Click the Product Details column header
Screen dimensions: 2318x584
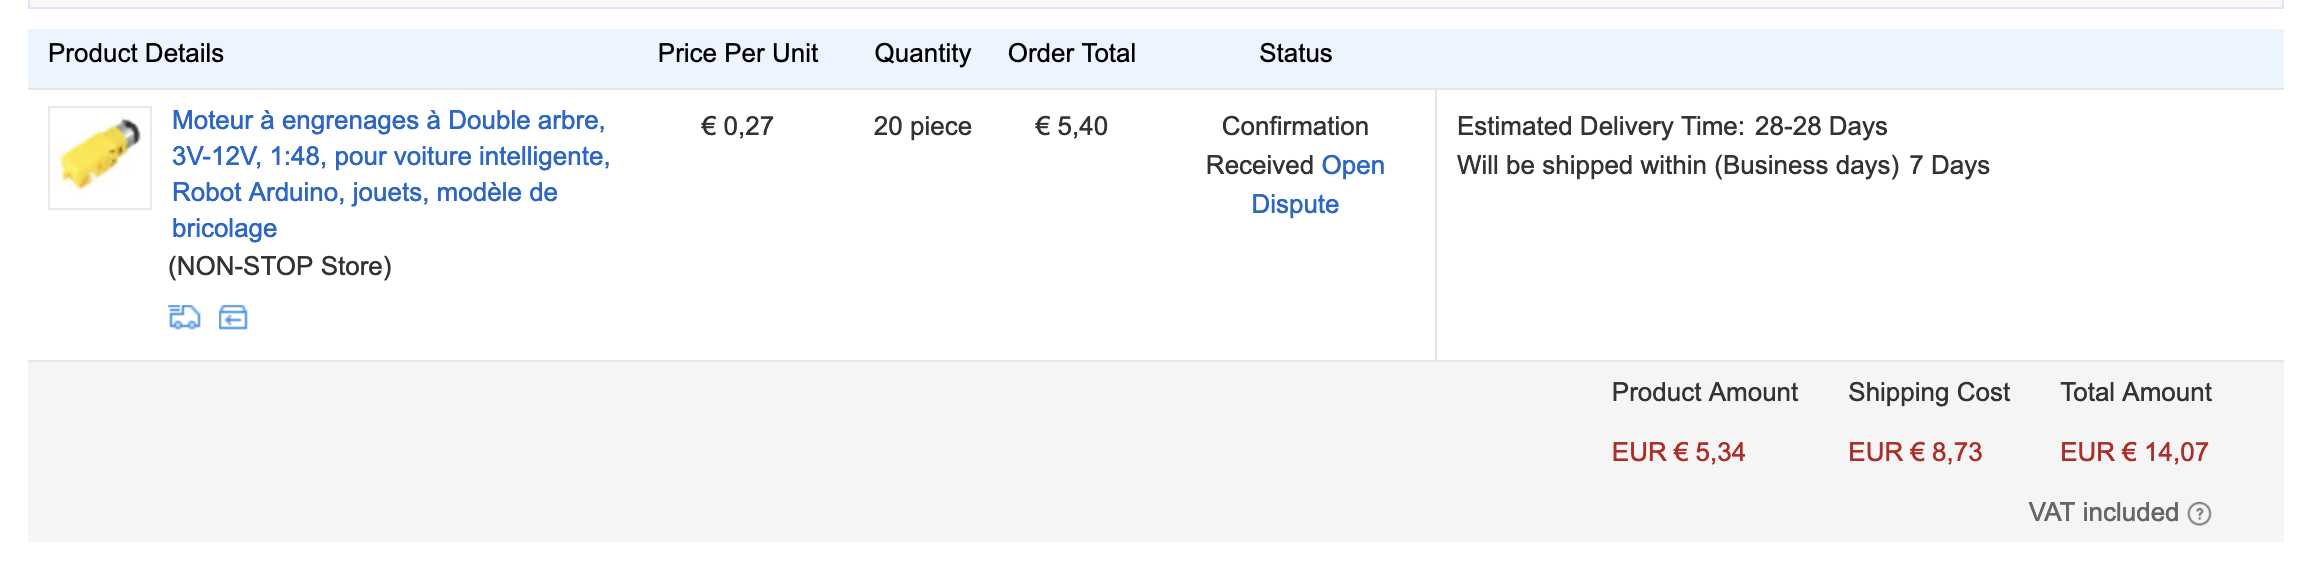click(x=136, y=53)
